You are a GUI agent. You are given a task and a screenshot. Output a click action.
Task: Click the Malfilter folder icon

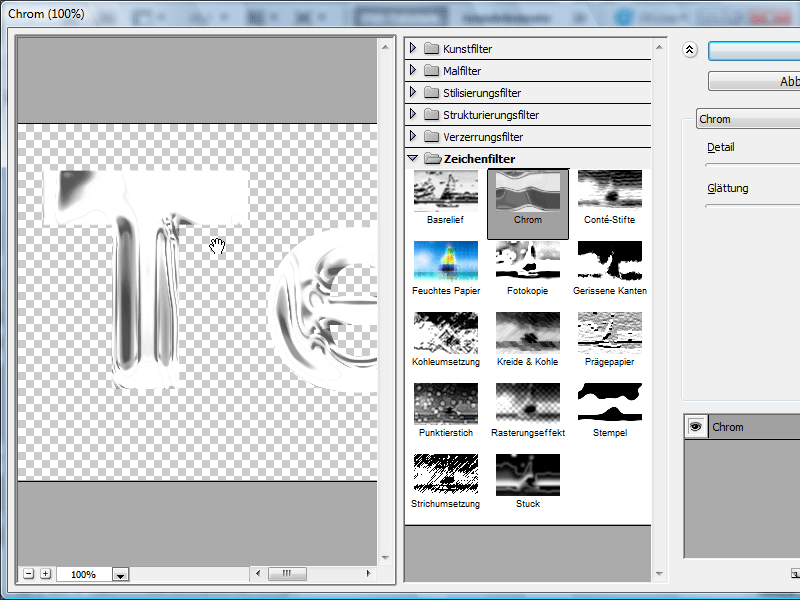(432, 70)
